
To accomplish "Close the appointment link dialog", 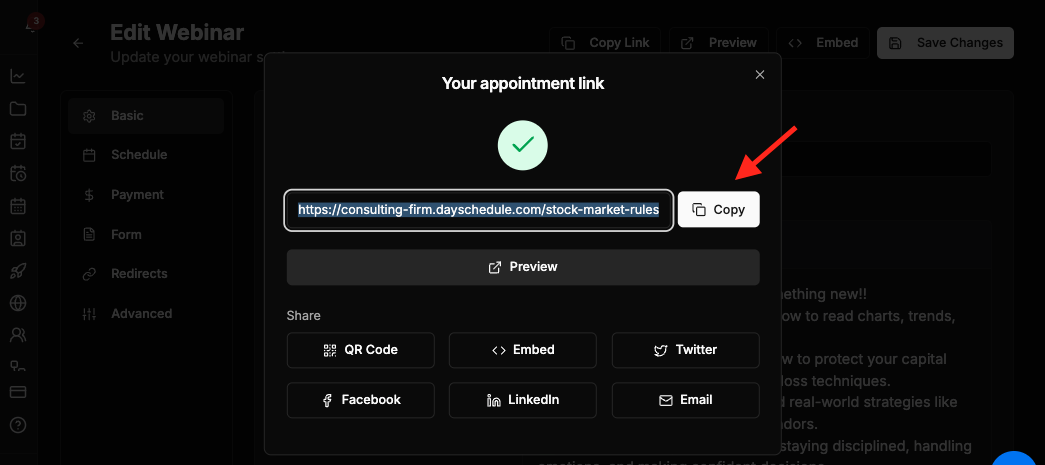I will 760,75.
